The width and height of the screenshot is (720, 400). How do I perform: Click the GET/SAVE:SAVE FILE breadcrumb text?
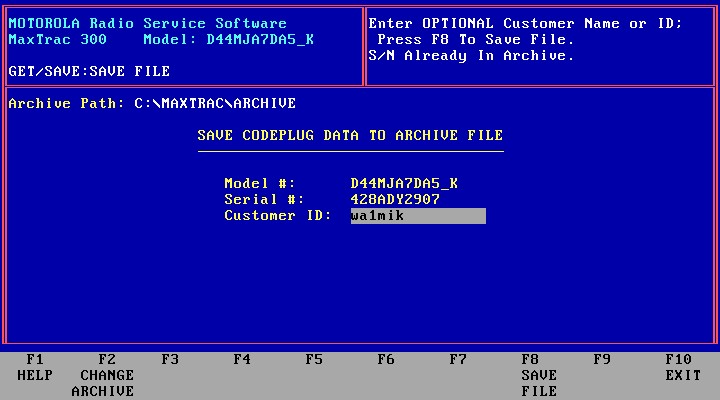(x=89, y=71)
